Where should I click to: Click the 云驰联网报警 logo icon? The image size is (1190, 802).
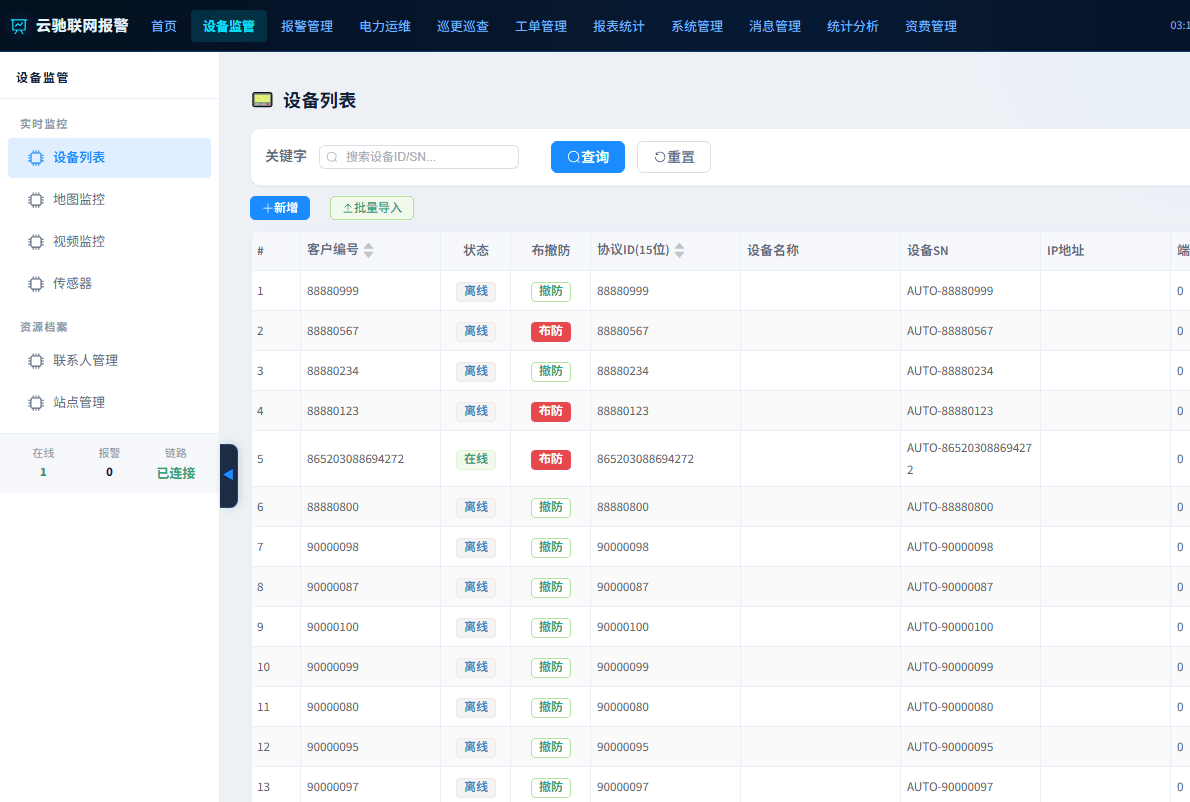click(19, 27)
